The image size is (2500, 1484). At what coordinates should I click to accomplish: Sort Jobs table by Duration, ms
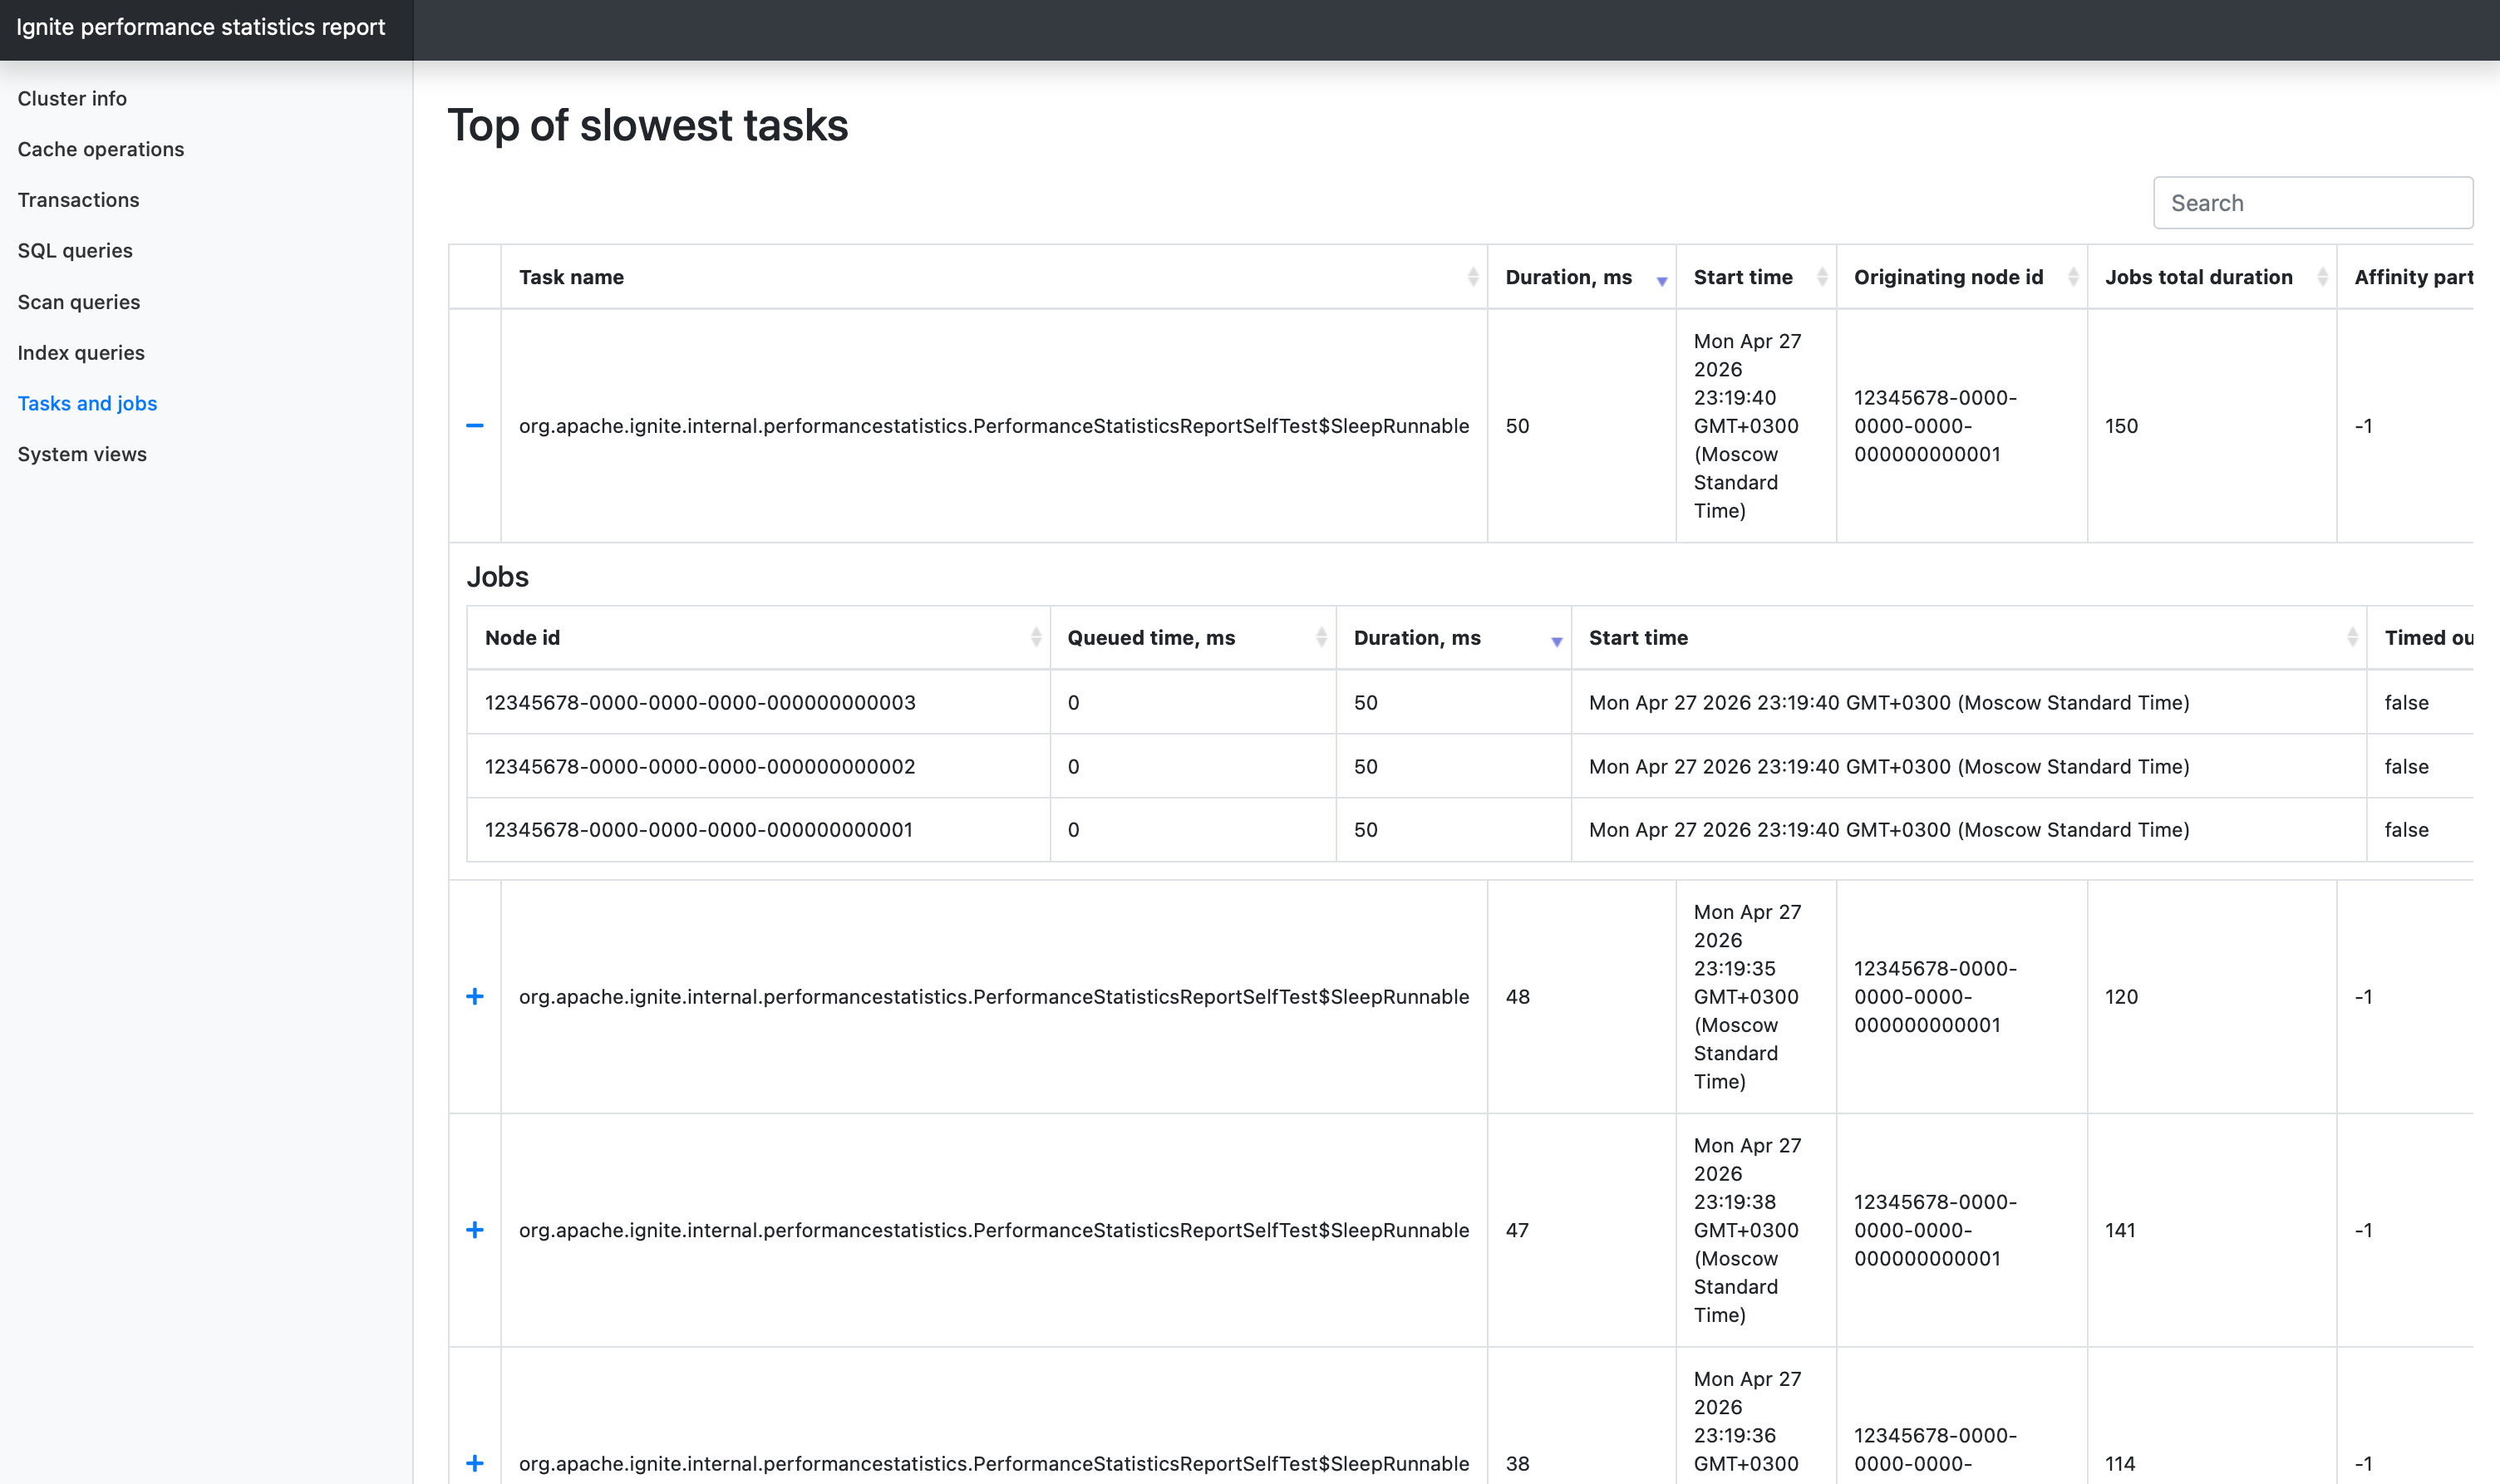click(x=1453, y=638)
